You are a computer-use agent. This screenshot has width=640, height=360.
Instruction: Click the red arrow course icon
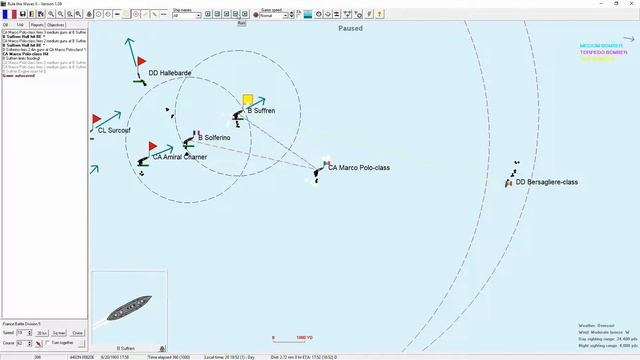[39, 344]
